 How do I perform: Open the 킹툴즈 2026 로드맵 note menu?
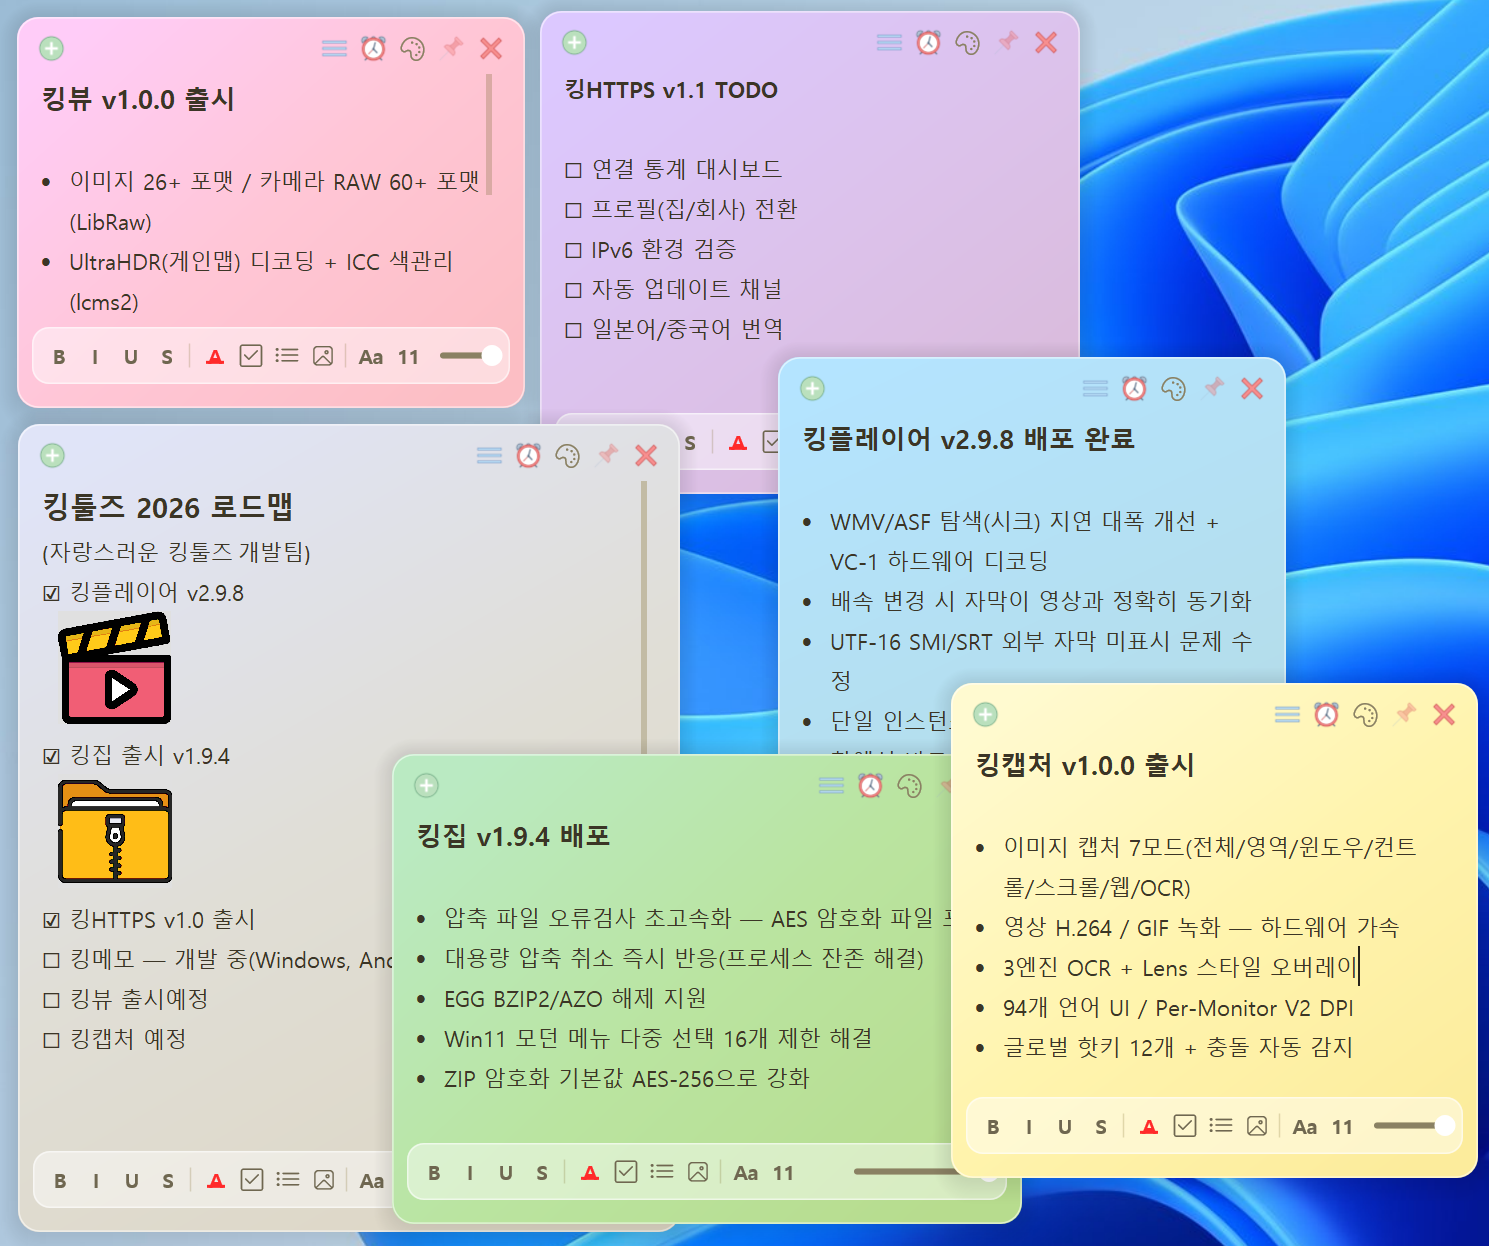pos(489,456)
